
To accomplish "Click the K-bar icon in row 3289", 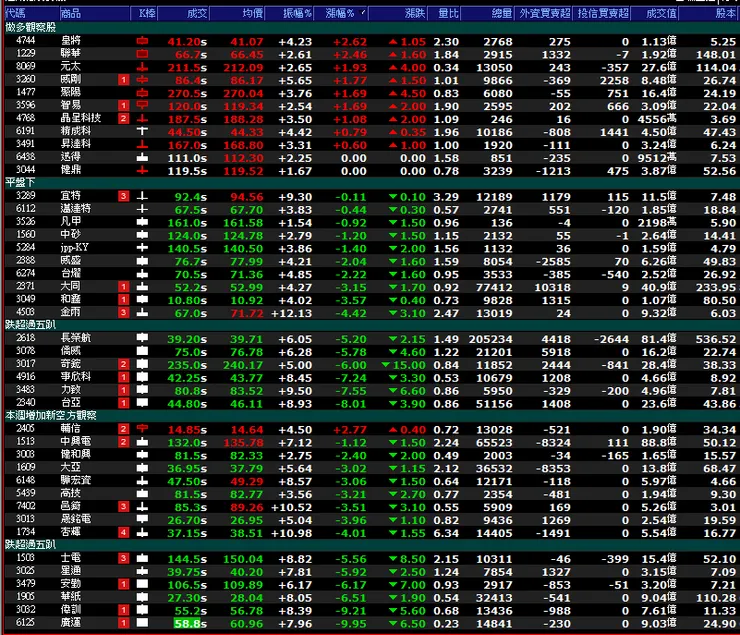I will coord(142,197).
